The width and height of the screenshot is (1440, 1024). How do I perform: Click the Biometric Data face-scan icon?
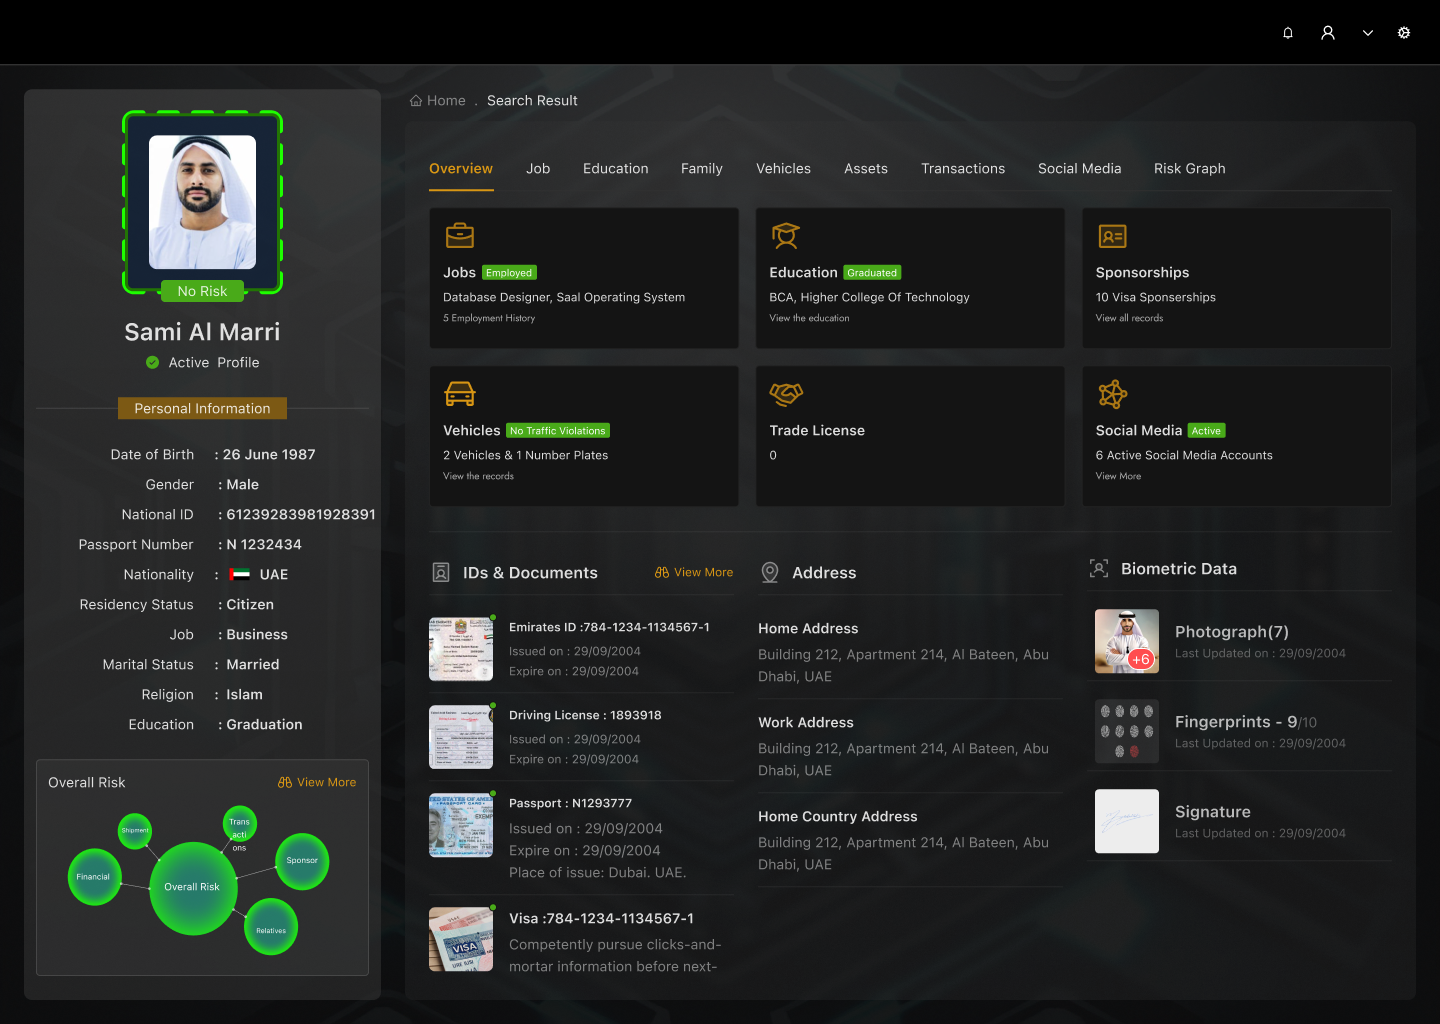click(1099, 569)
